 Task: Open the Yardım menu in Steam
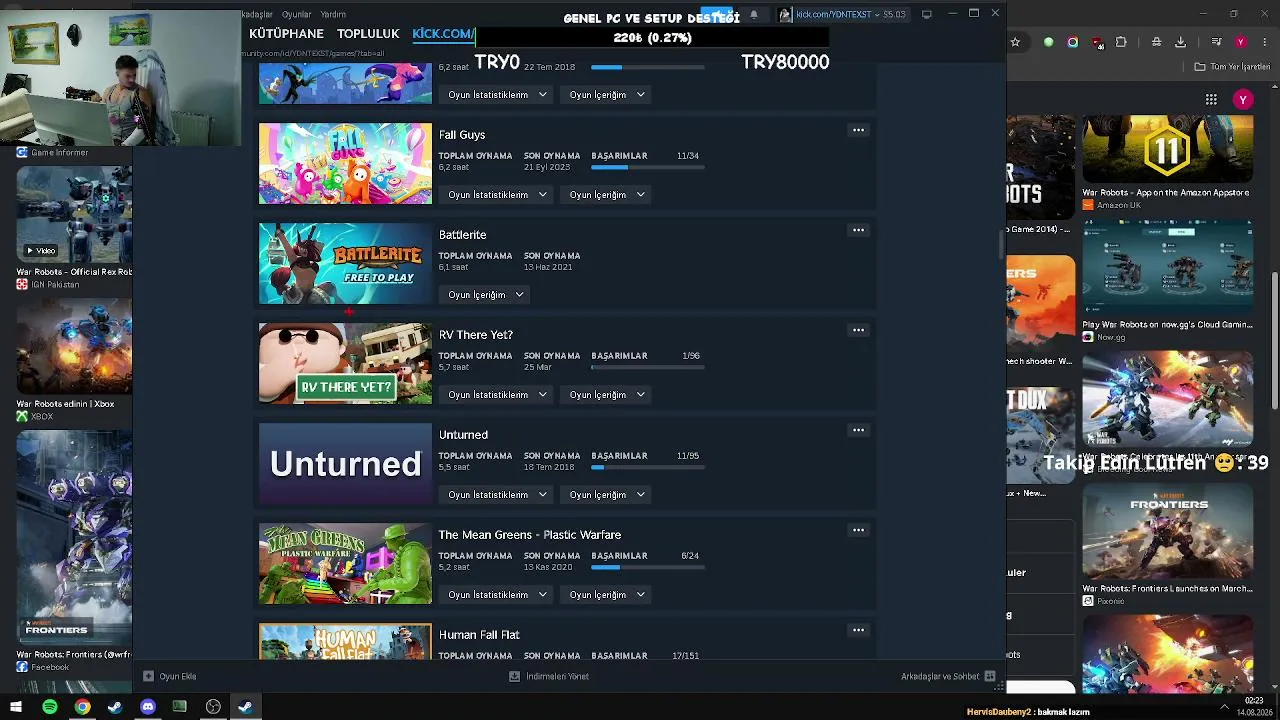[x=333, y=15]
